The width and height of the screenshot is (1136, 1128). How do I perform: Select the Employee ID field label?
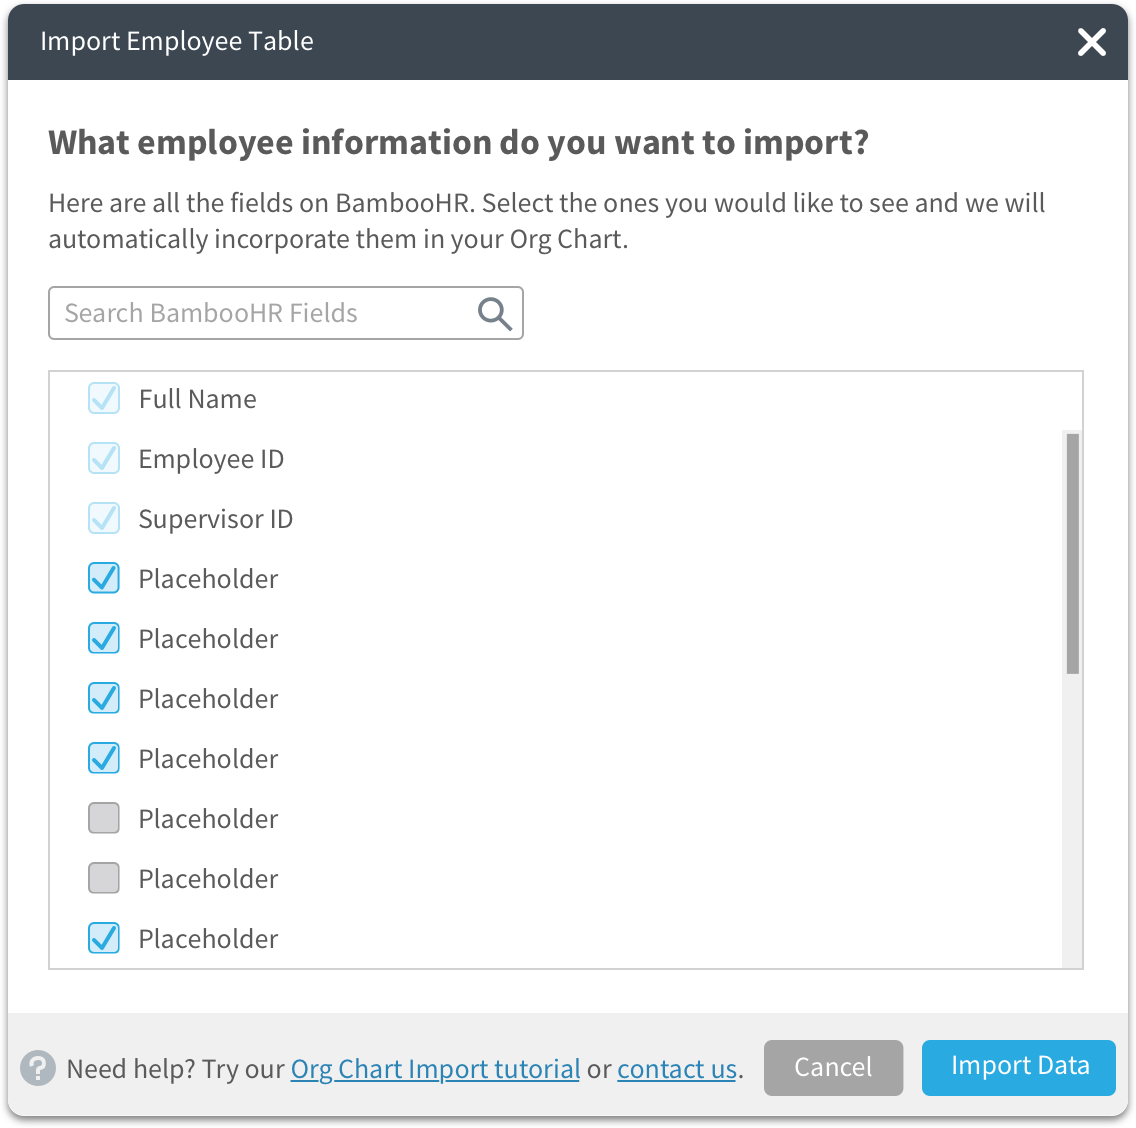click(x=211, y=459)
